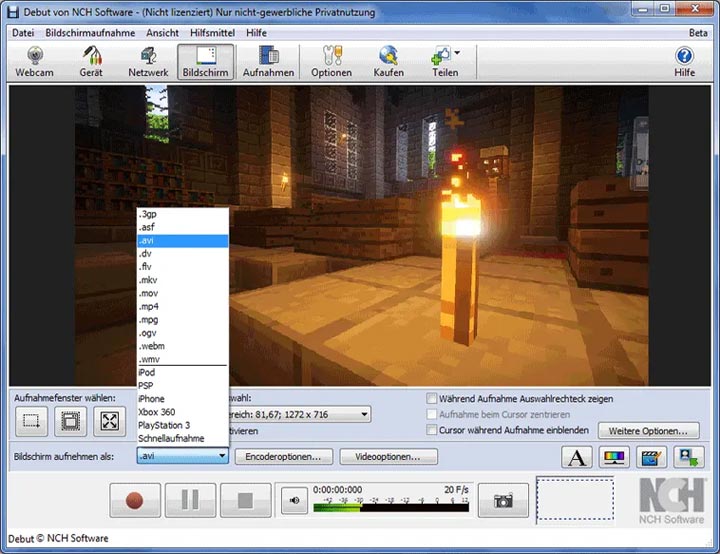This screenshot has width=720, height=554.
Task: Stop the recording
Action: (x=245, y=500)
